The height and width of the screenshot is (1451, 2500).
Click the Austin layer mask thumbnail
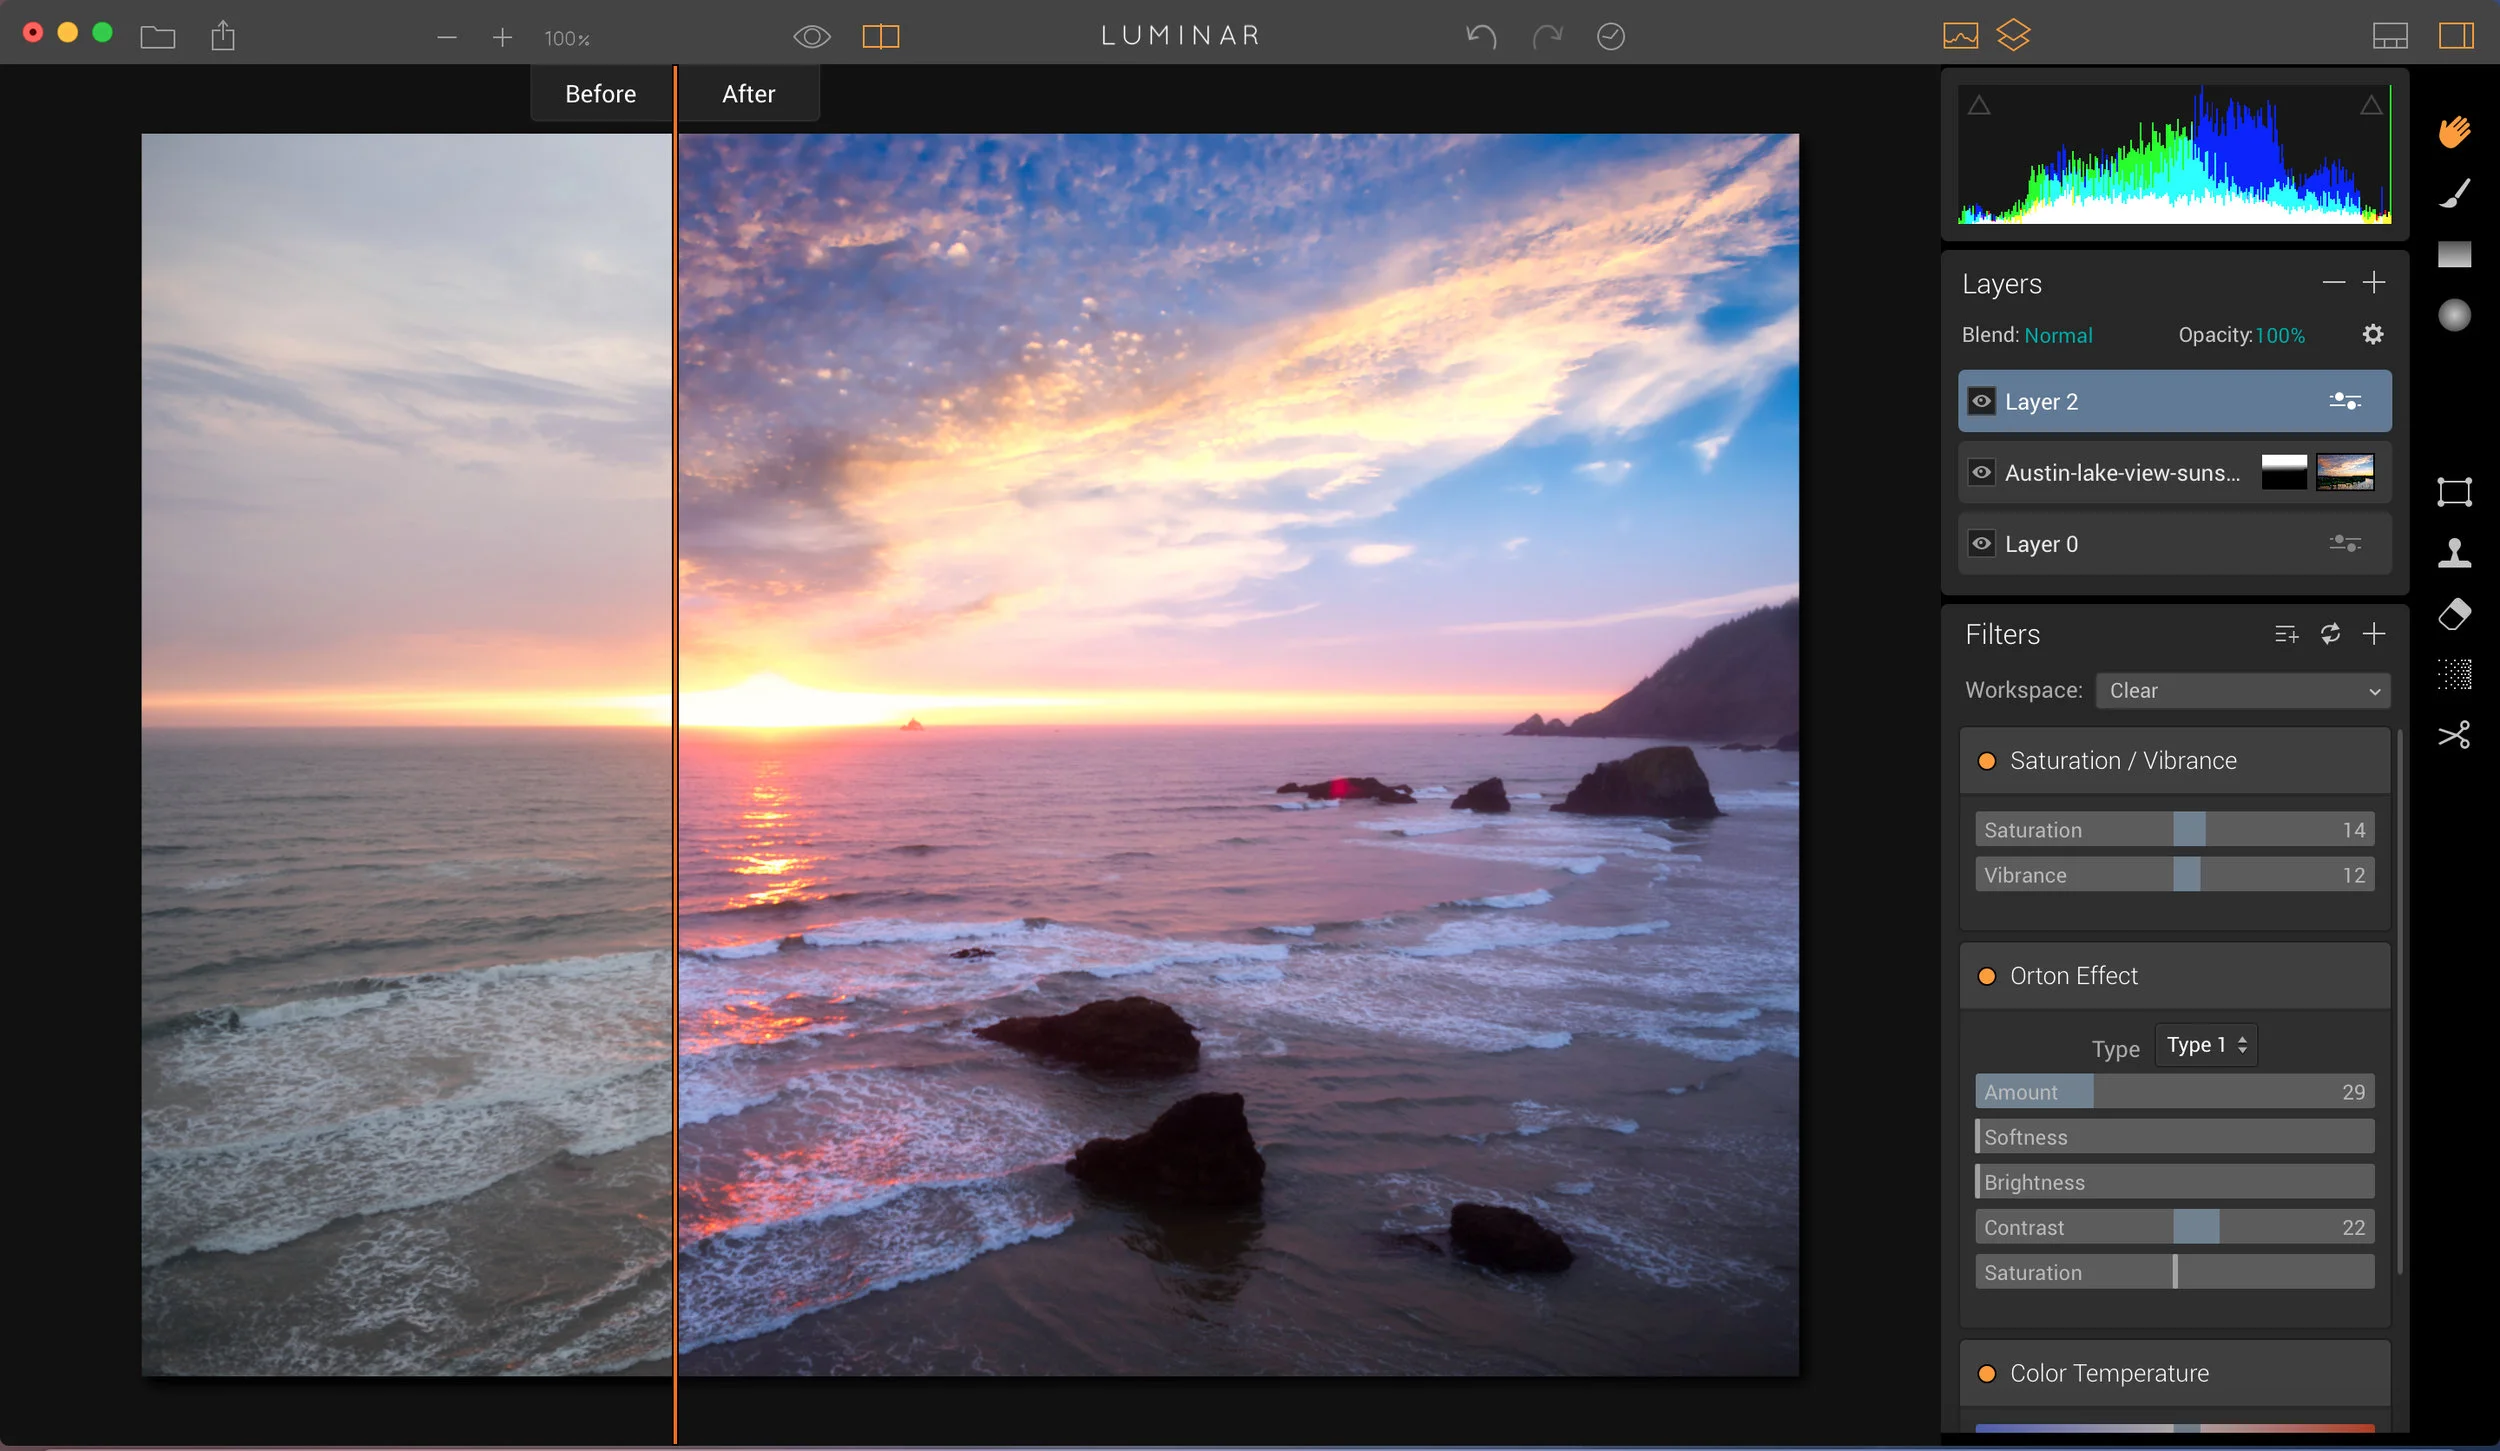(2284, 472)
